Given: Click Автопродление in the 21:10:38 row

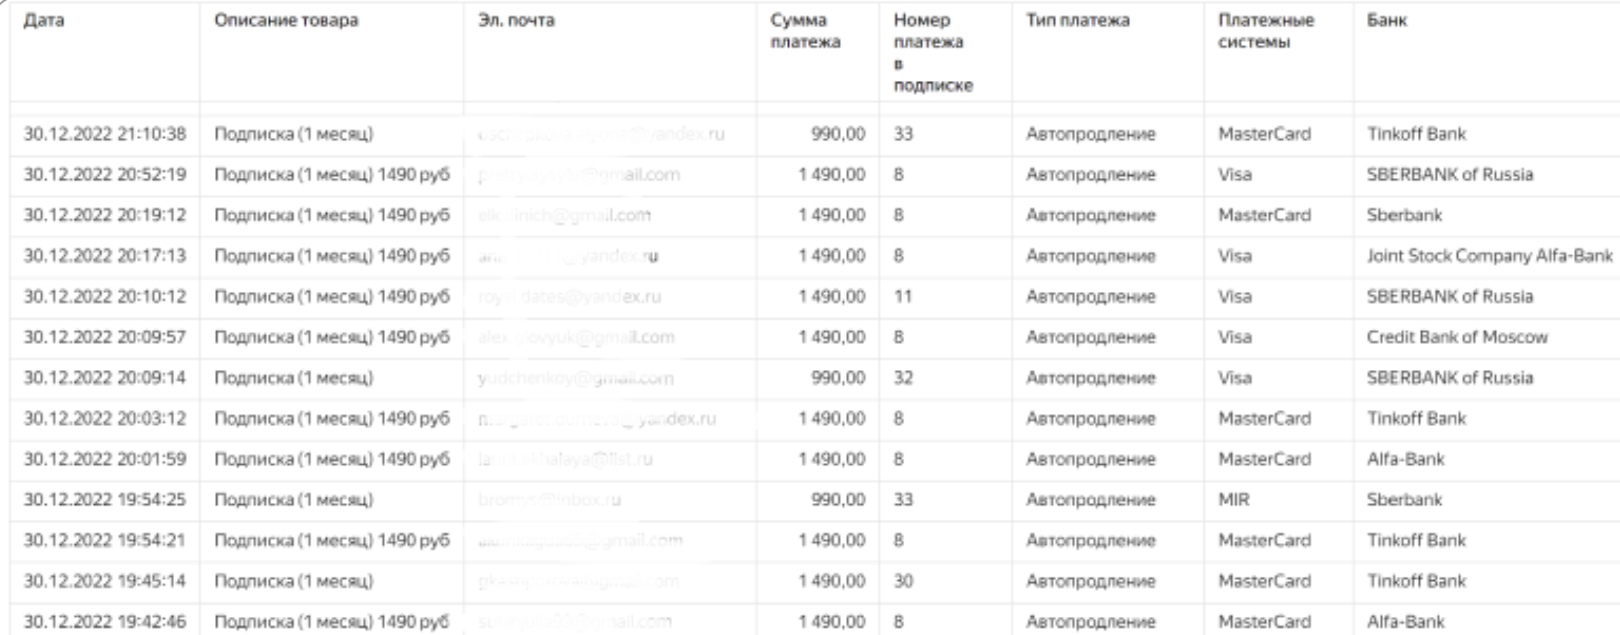Looking at the screenshot, I should [x=1091, y=134].
